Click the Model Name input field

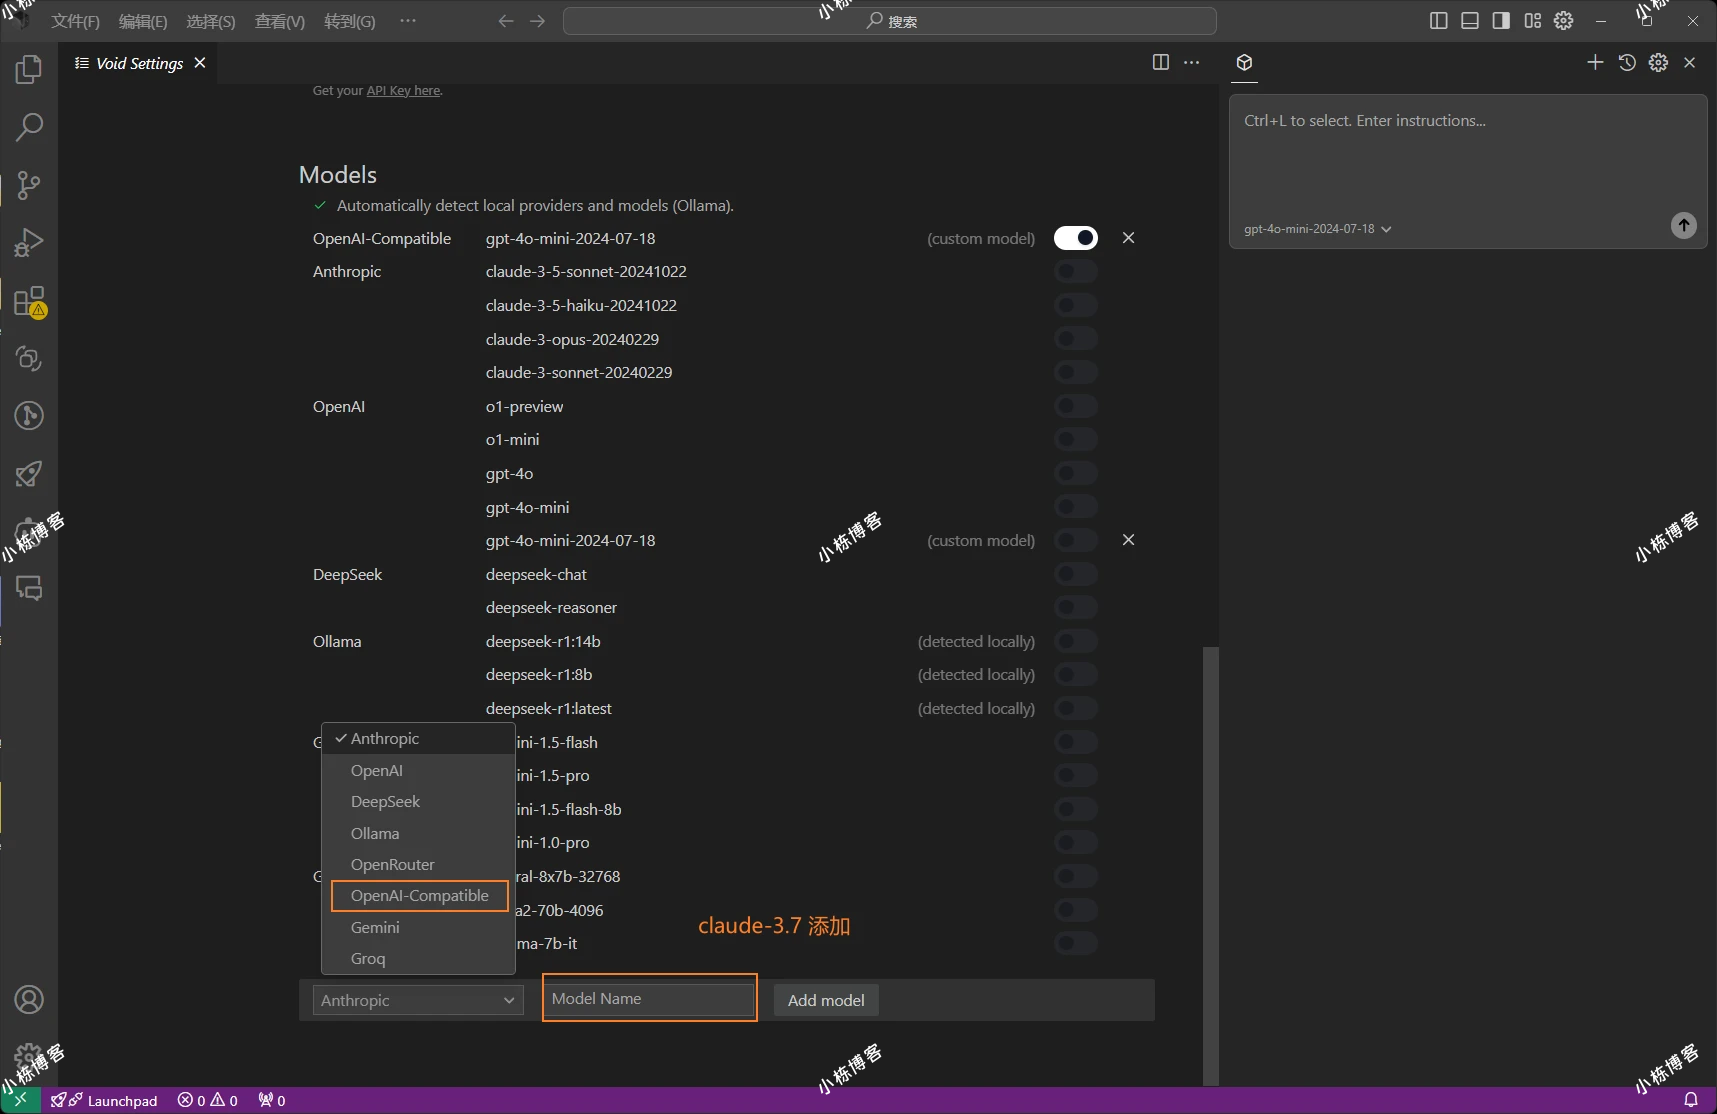649,999
